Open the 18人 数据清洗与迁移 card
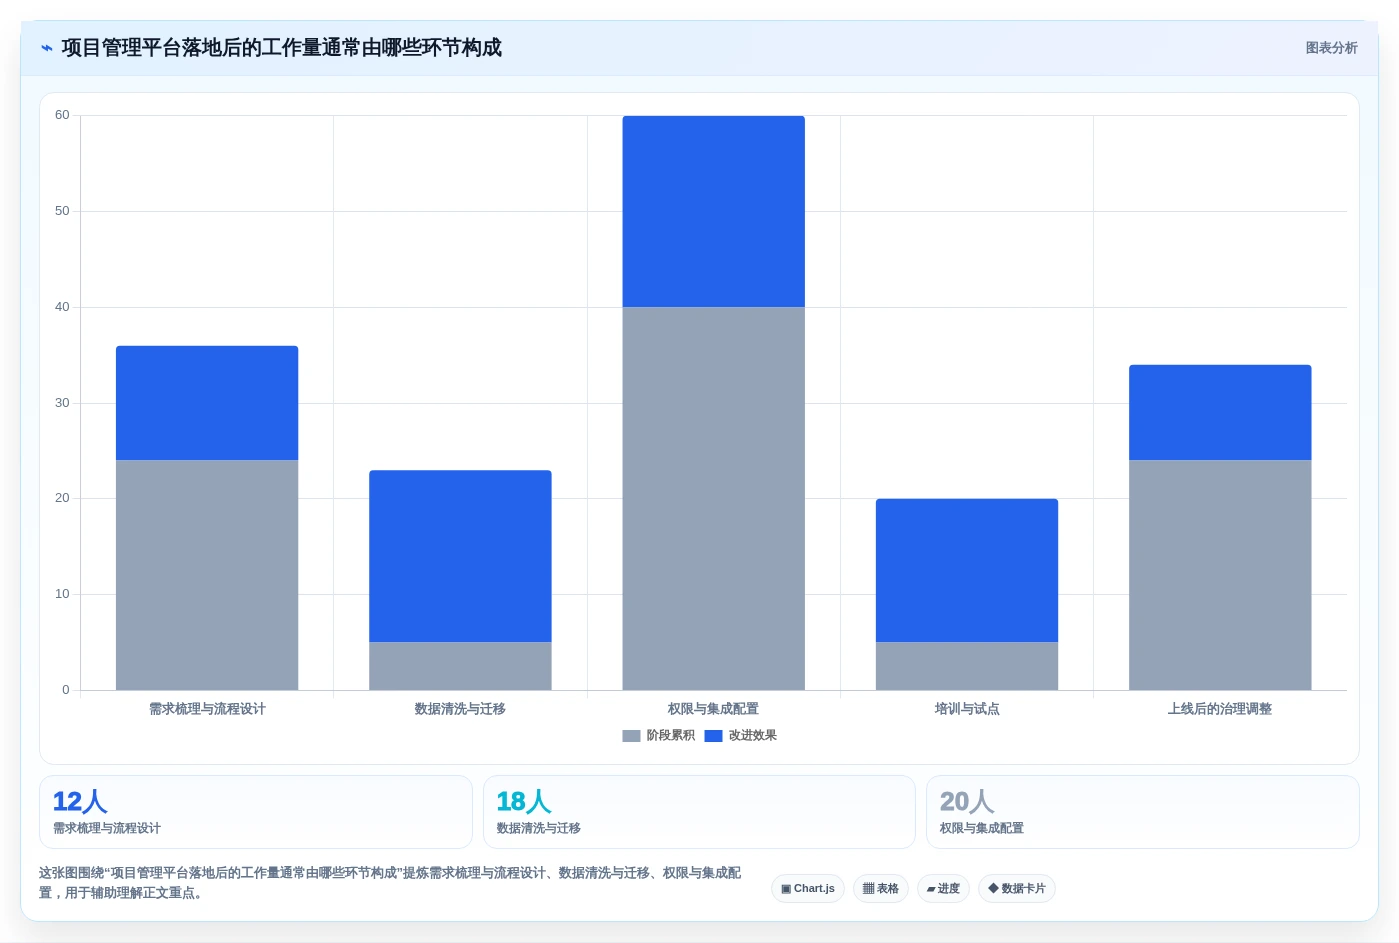Viewport: 1399px width, 943px height. [699, 812]
